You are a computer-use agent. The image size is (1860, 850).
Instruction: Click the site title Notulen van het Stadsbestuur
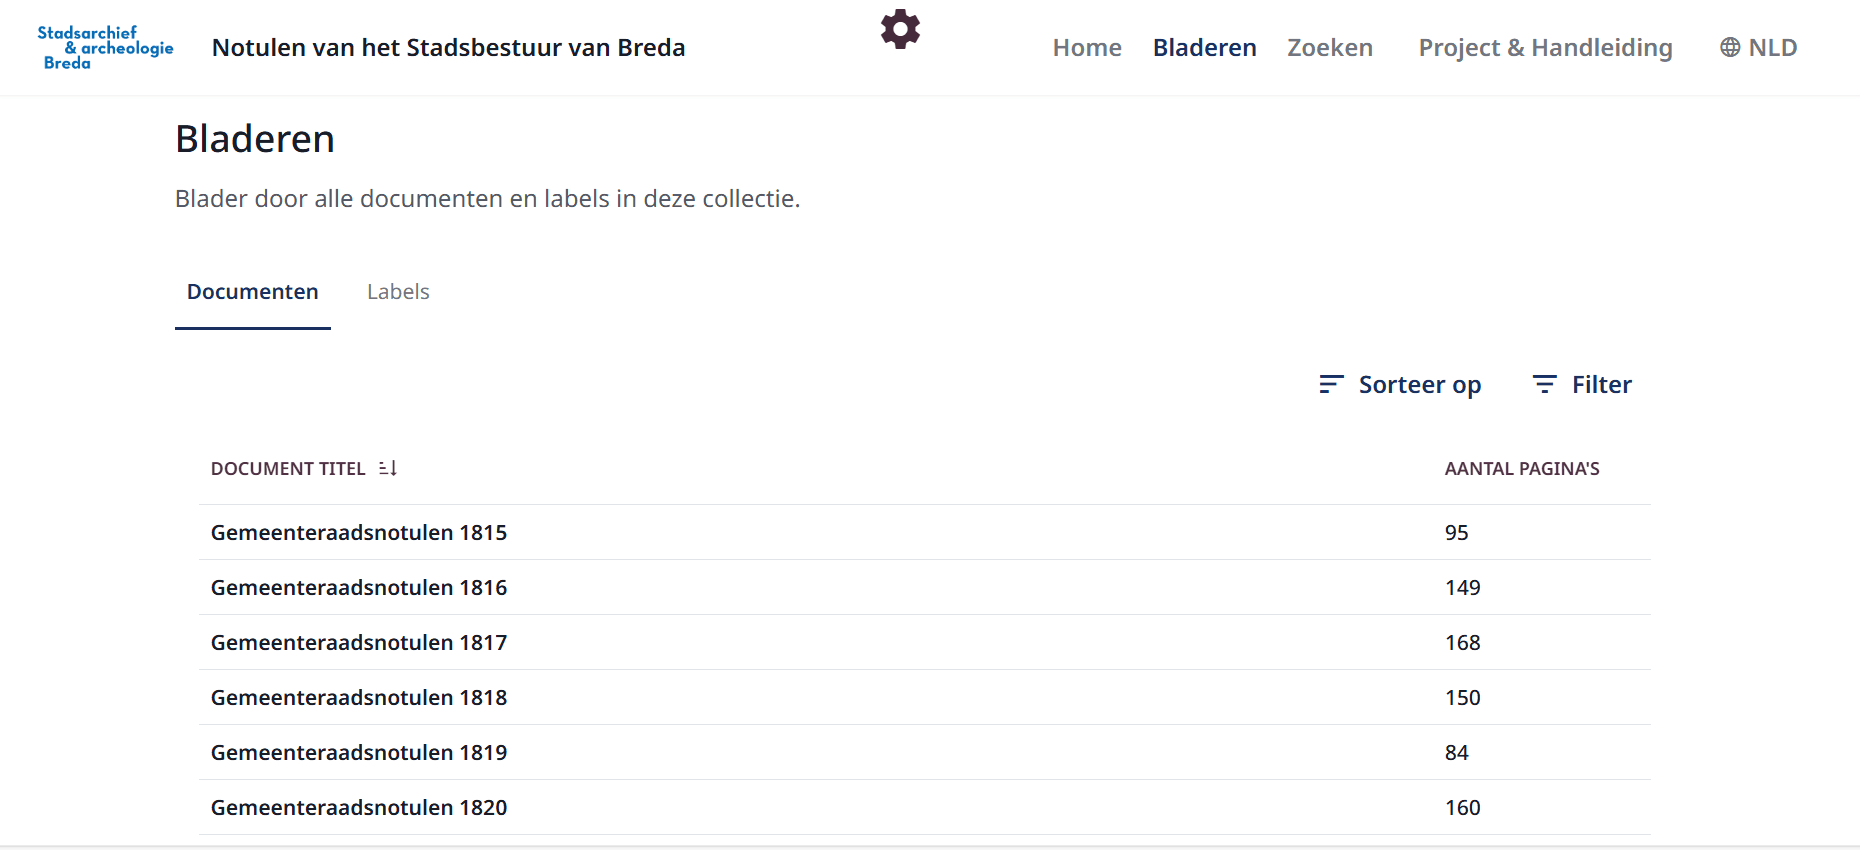click(x=448, y=47)
